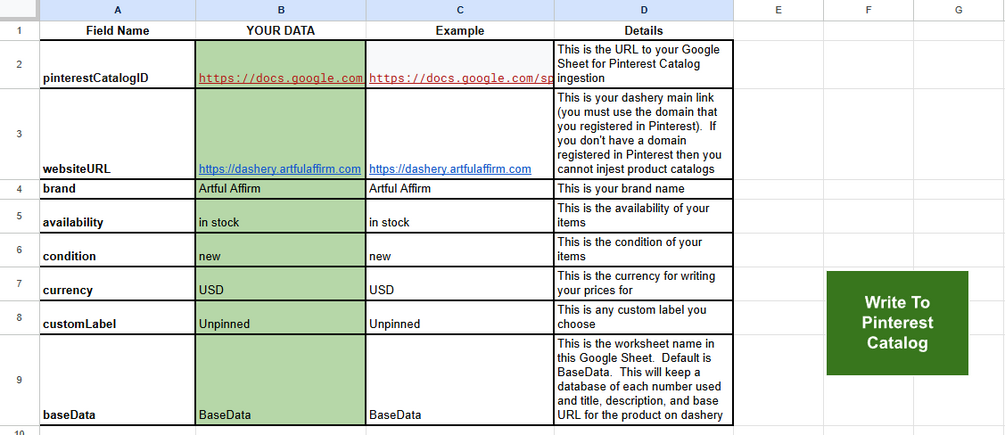Select 'This is your brand name' cell
This screenshot has width=1005, height=435.
644,189
